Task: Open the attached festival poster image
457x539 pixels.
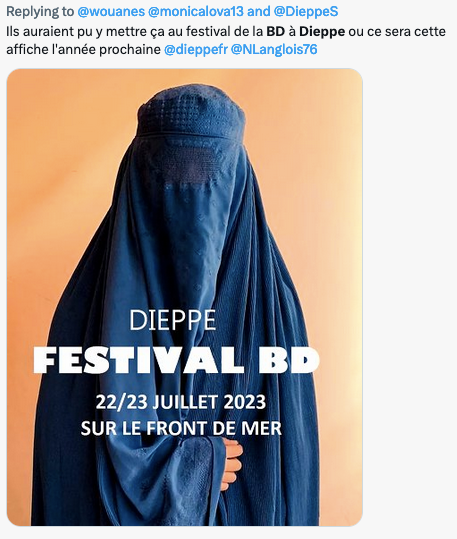Action: (185, 297)
